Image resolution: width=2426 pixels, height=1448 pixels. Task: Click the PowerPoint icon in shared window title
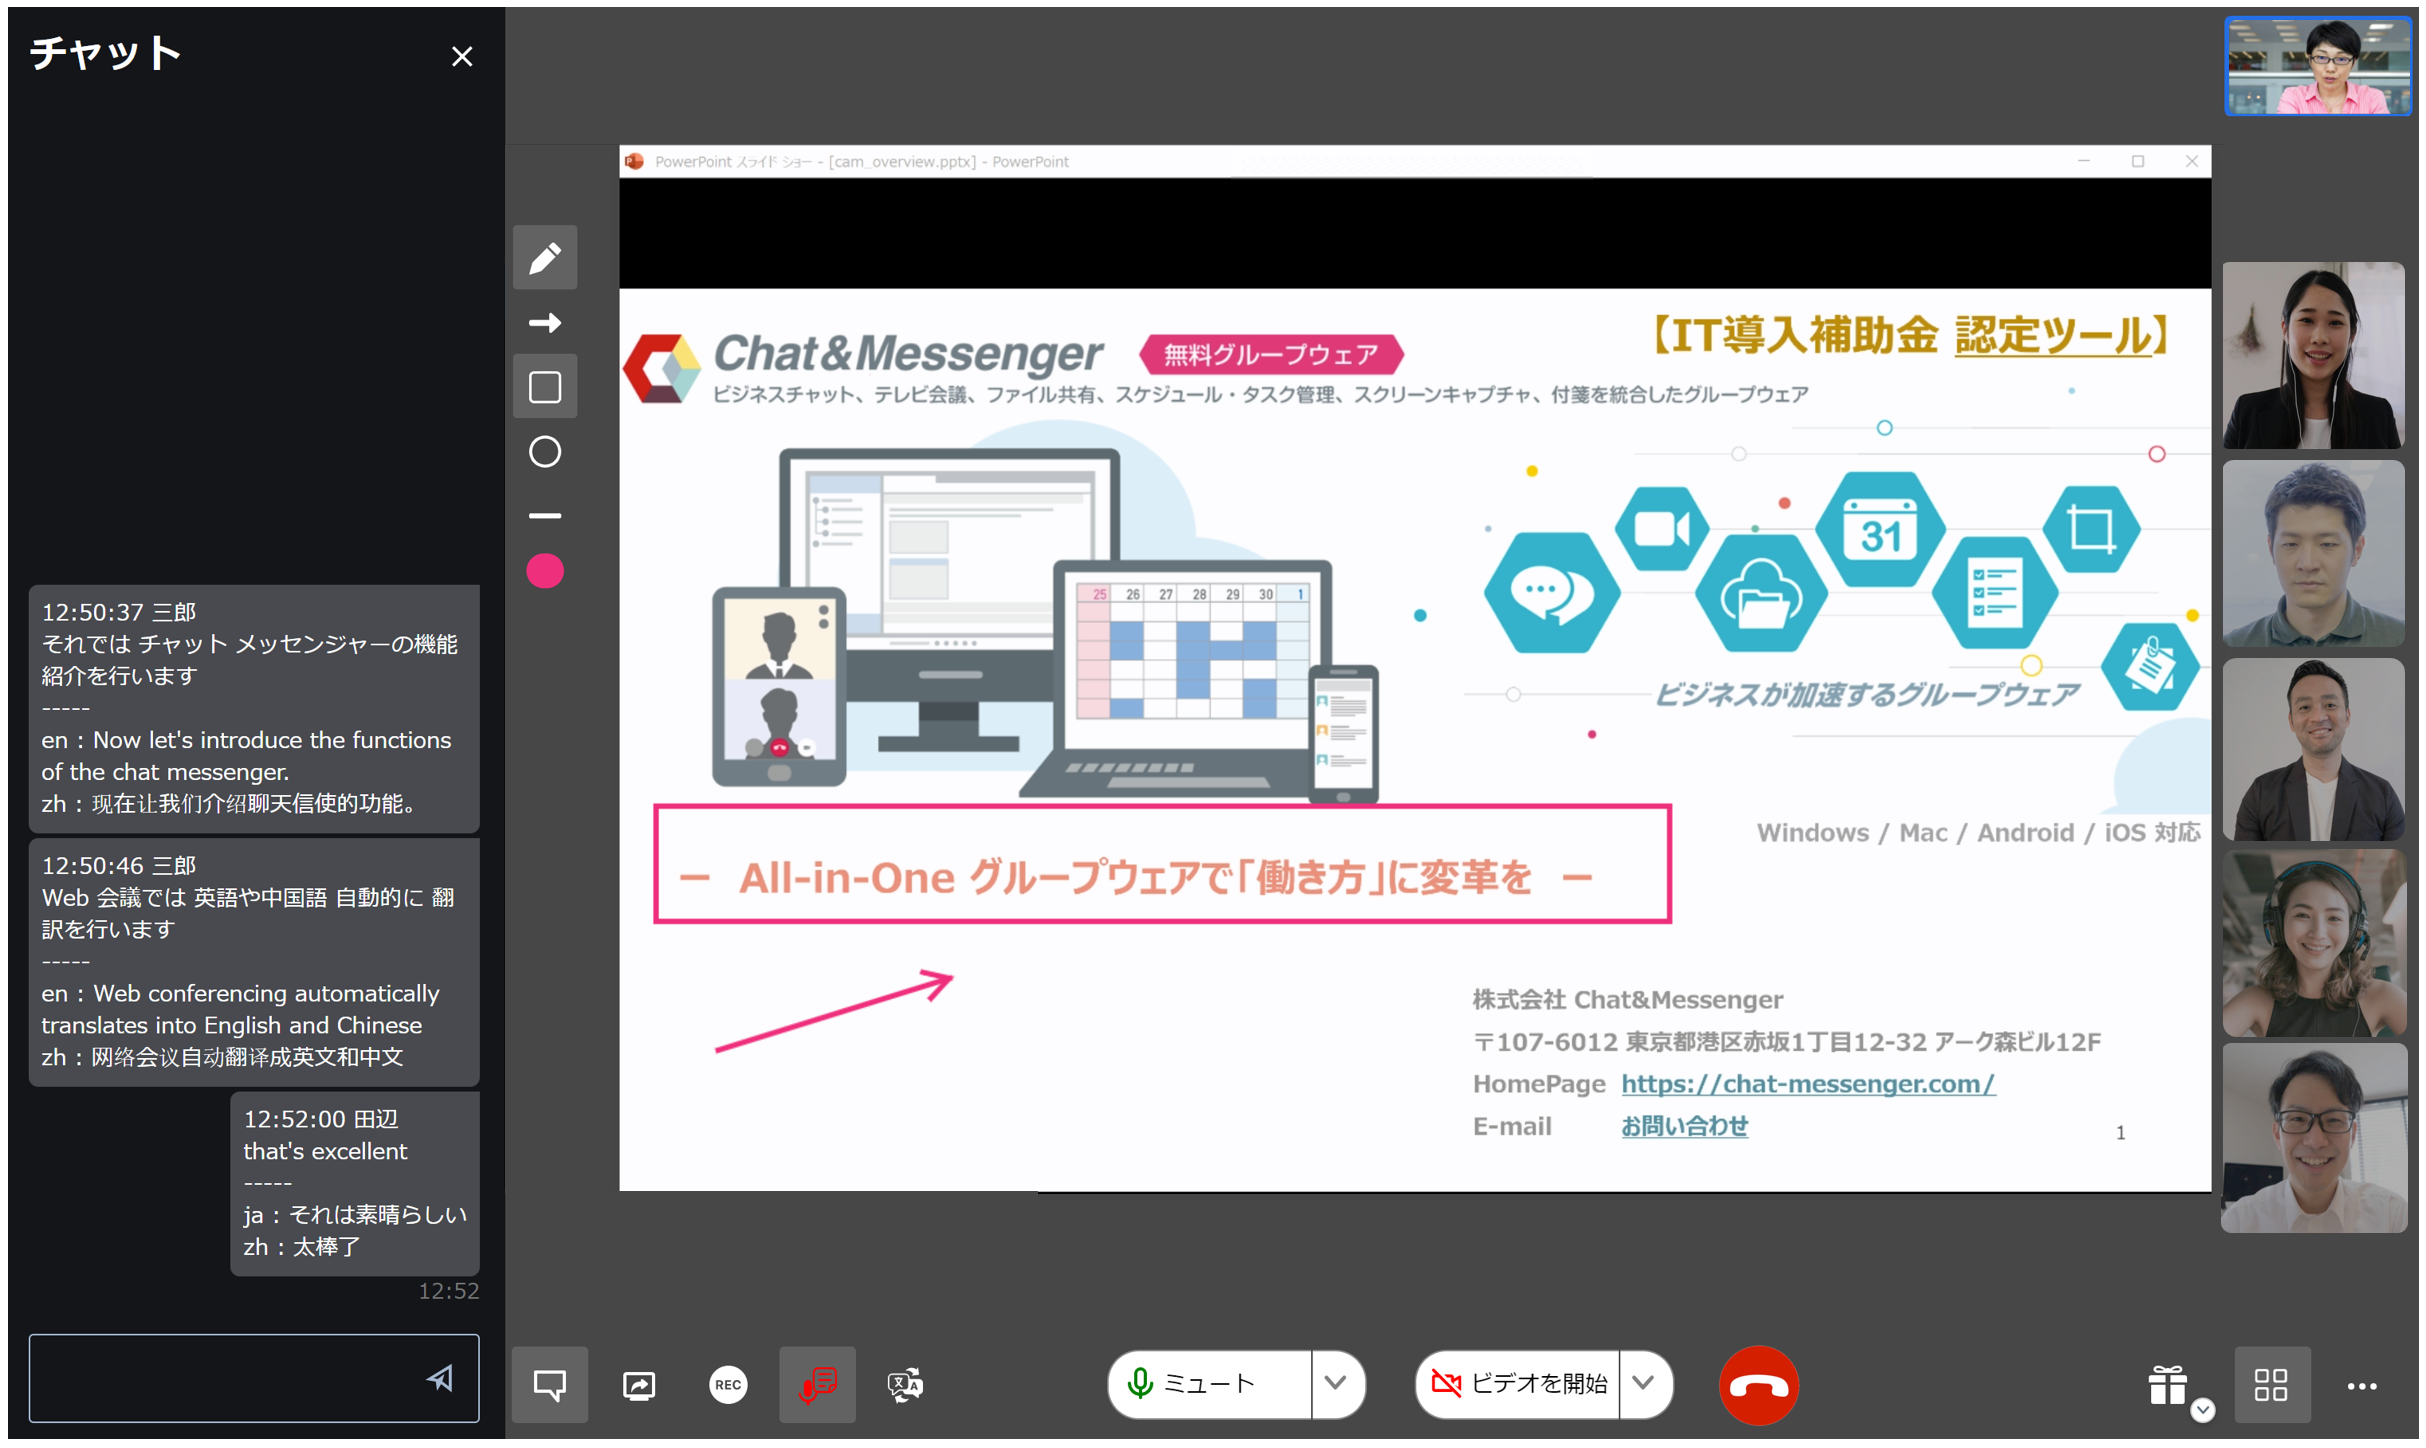[x=634, y=161]
